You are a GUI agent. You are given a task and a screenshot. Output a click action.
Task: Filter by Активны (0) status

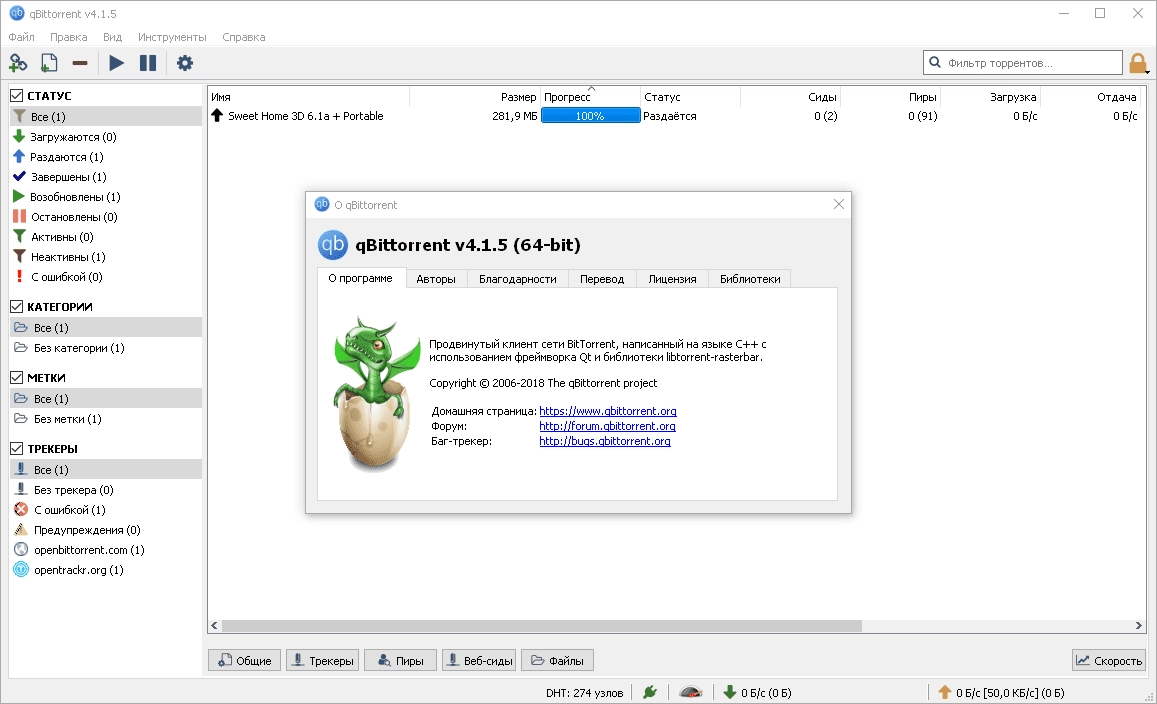pyautogui.click(x=62, y=236)
